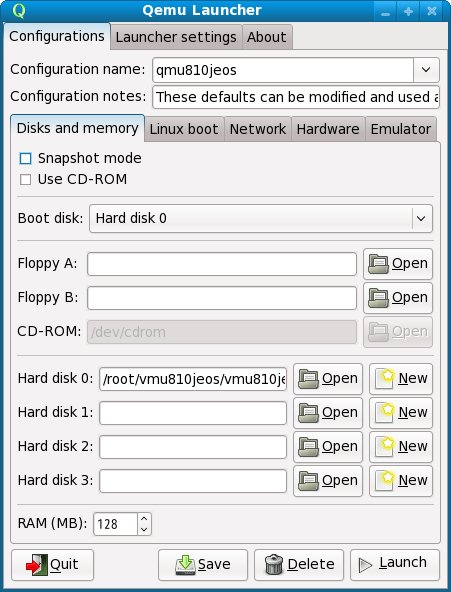Create a new image for Hard disk 1

401,413
